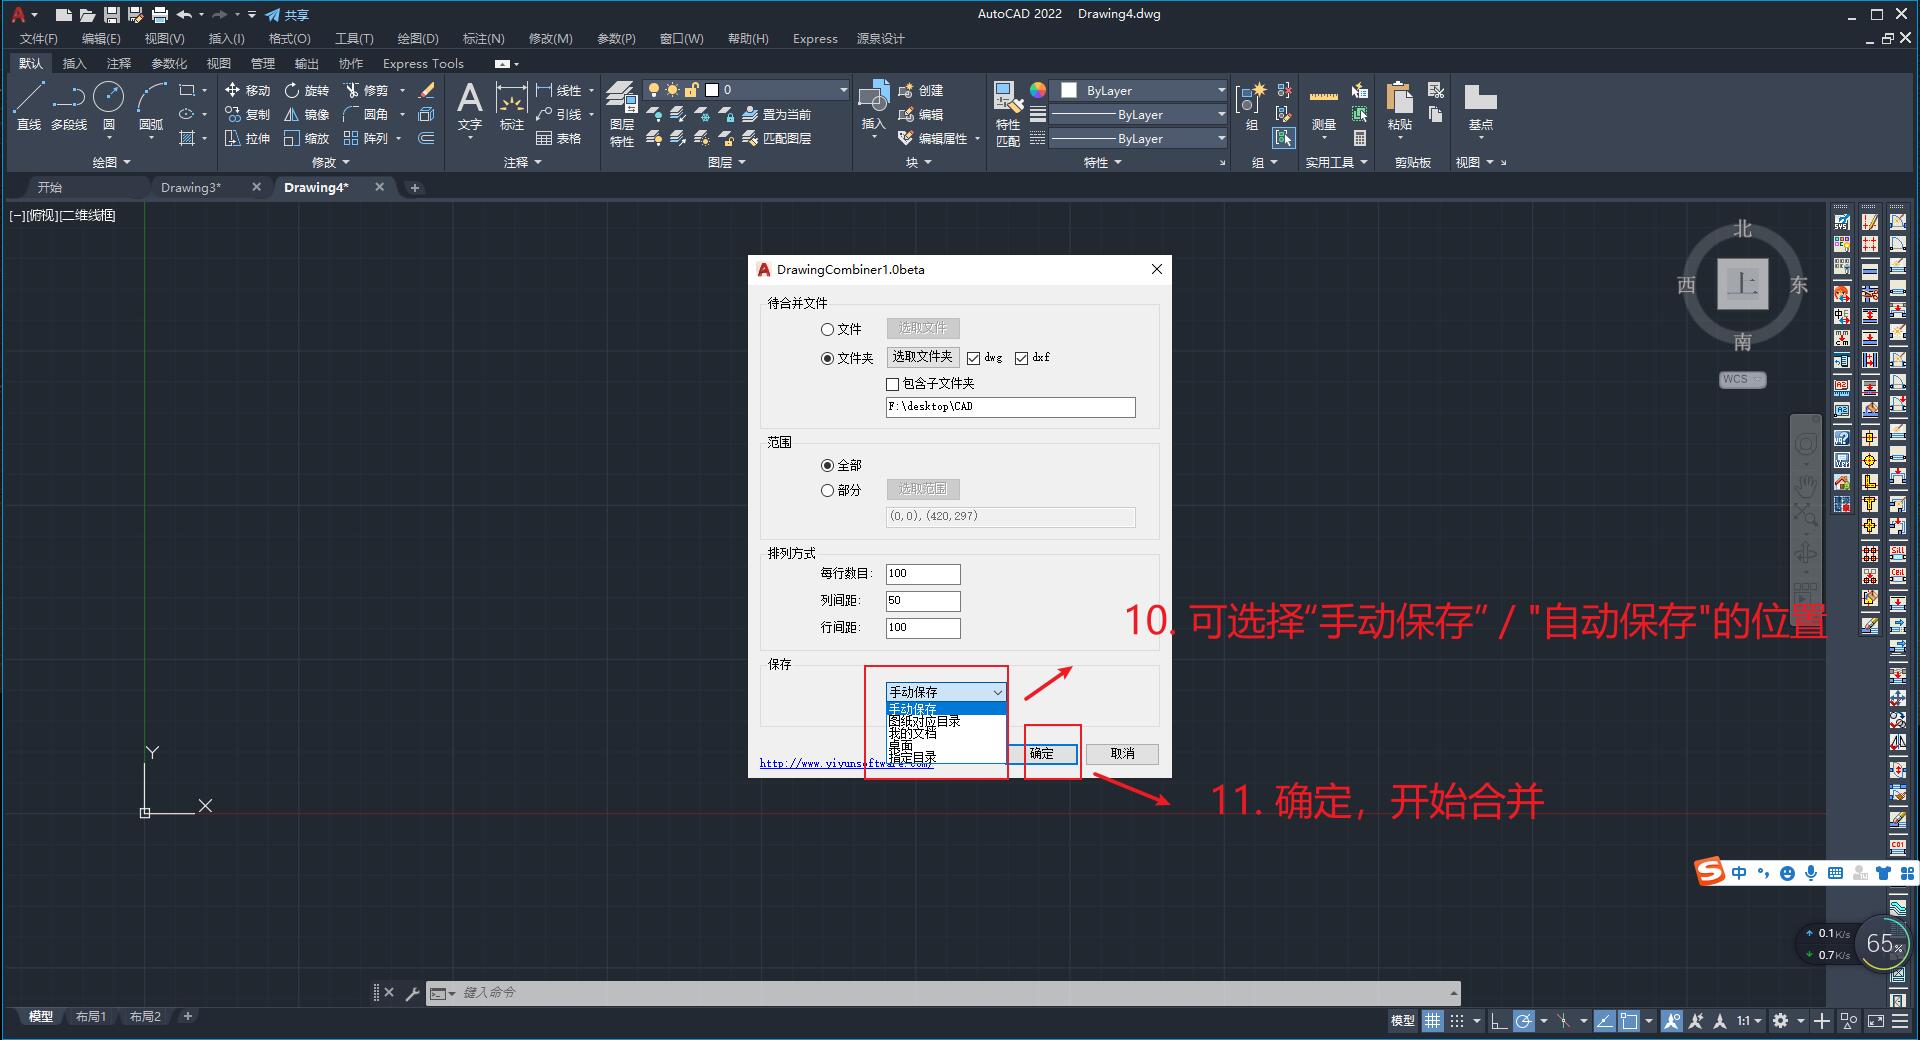Image resolution: width=1920 pixels, height=1040 pixels.
Task: Open the Group (组) tool
Action: (1251, 106)
